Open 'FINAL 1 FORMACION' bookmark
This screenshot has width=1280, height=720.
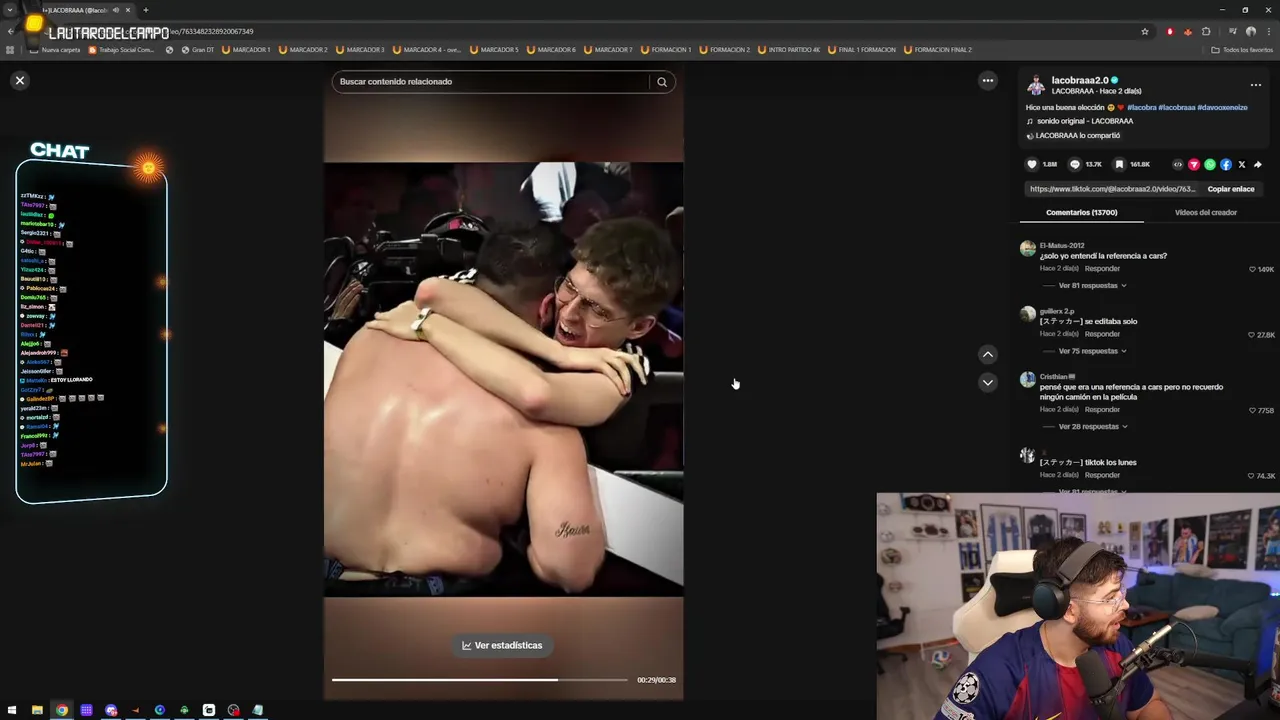click(862, 50)
